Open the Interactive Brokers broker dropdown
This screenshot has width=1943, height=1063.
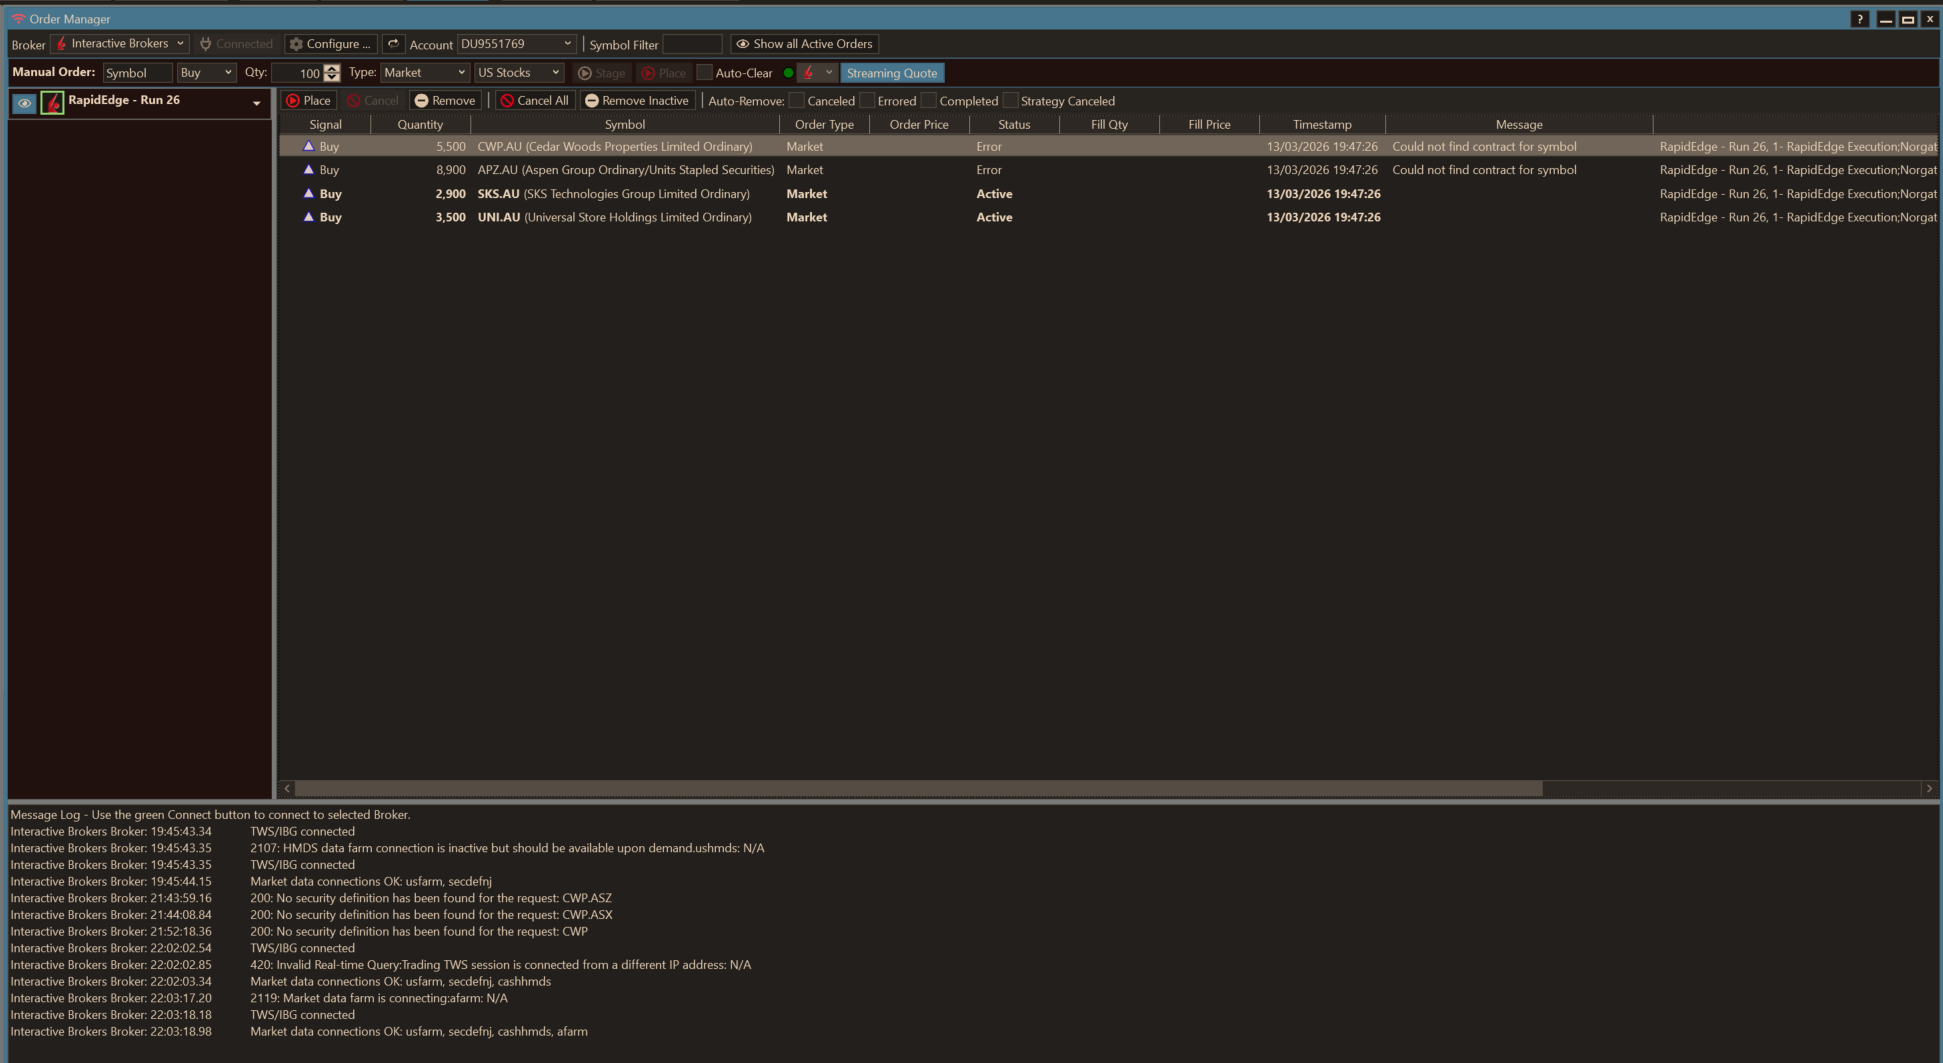pyautogui.click(x=120, y=44)
